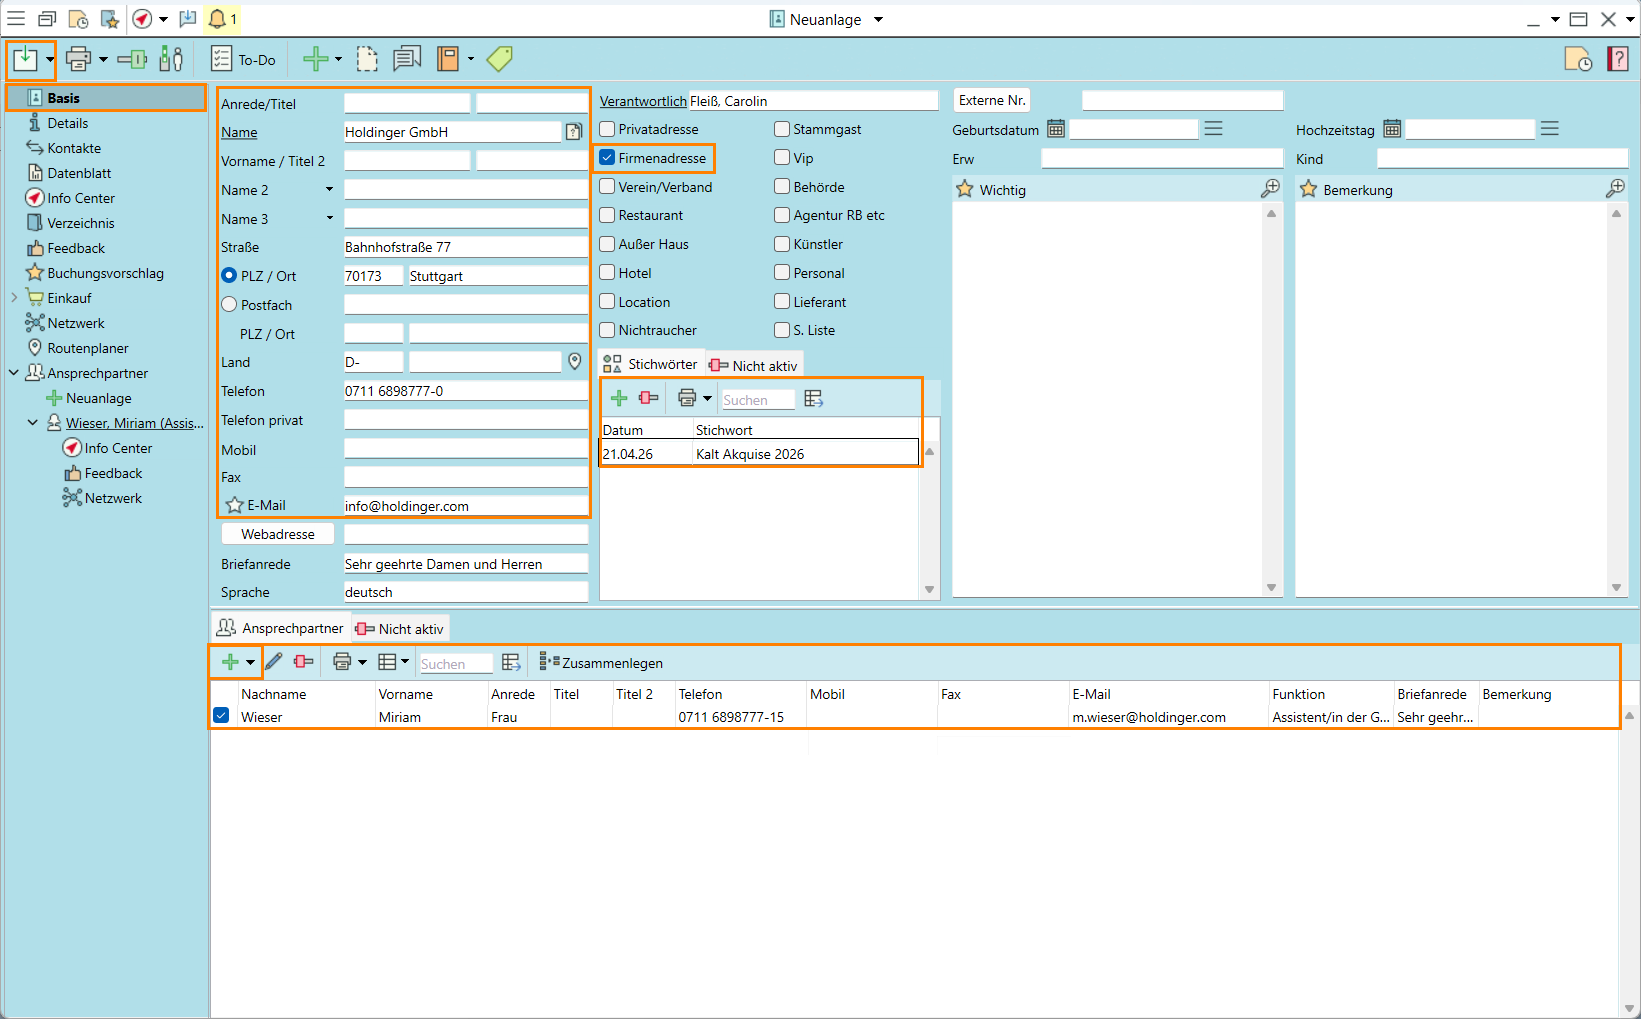
Task: Click the save record icon in toolbar
Action: pyautogui.click(x=24, y=60)
